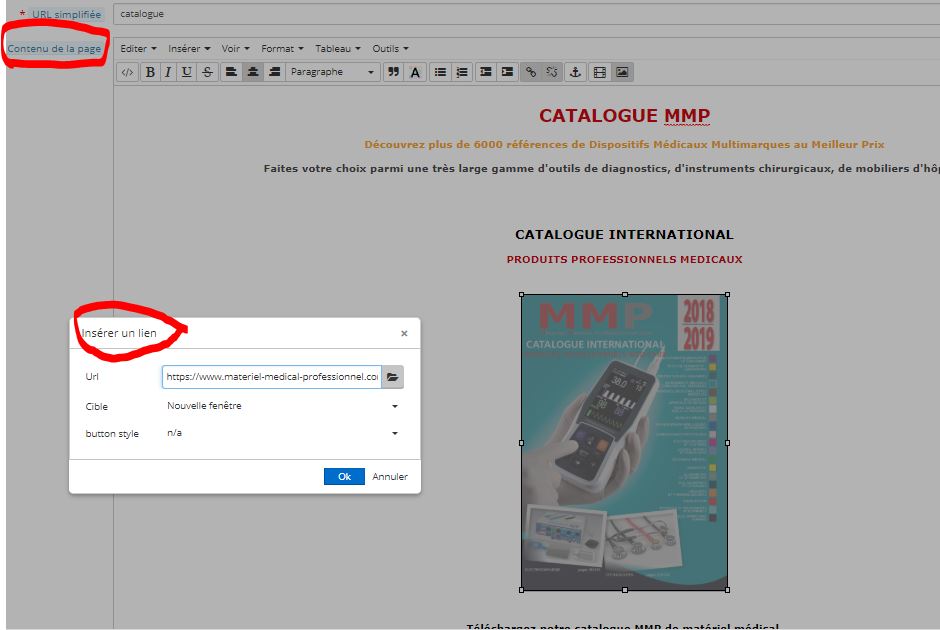Insert an anchor

(576, 73)
